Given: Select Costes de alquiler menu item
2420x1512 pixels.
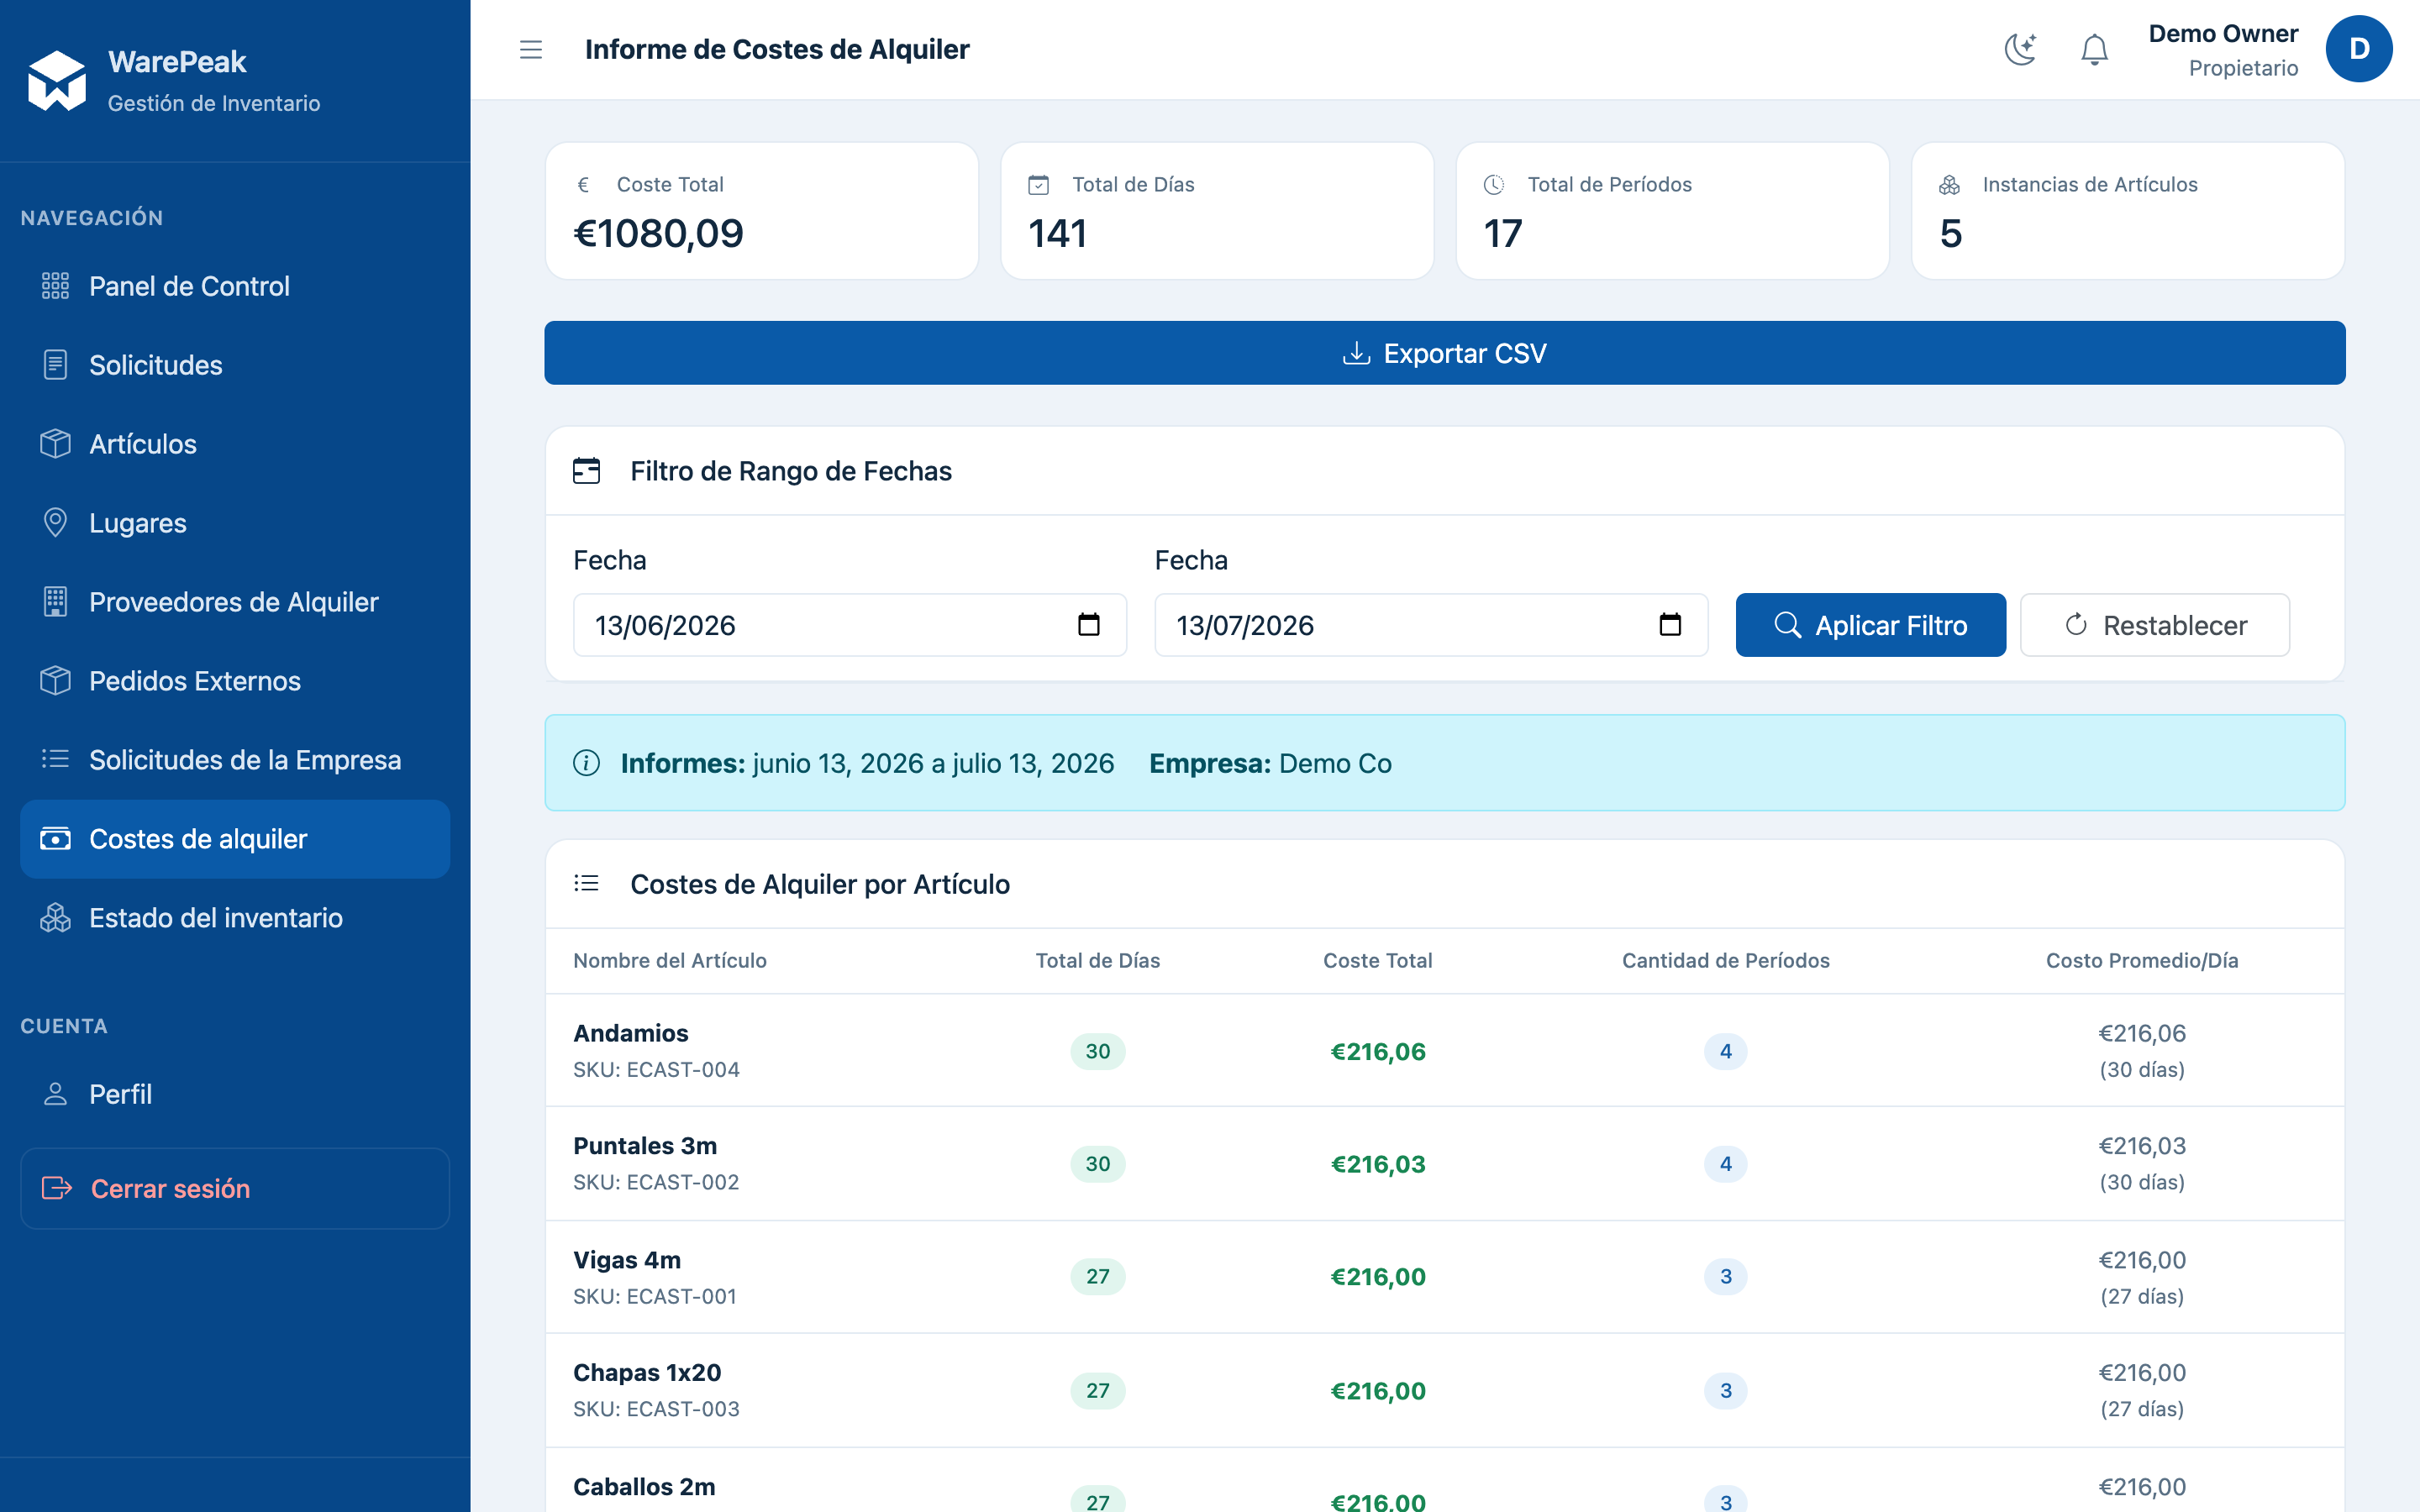Looking at the screenshot, I should coord(235,839).
